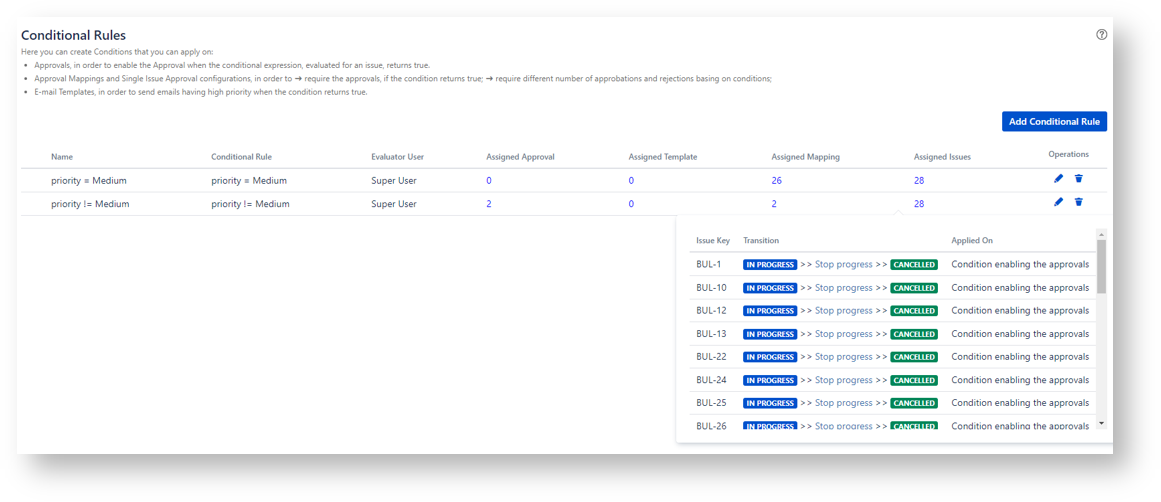Click the BUL-10 issue key
Image resolution: width=1161 pixels, height=502 pixels.
pos(711,288)
